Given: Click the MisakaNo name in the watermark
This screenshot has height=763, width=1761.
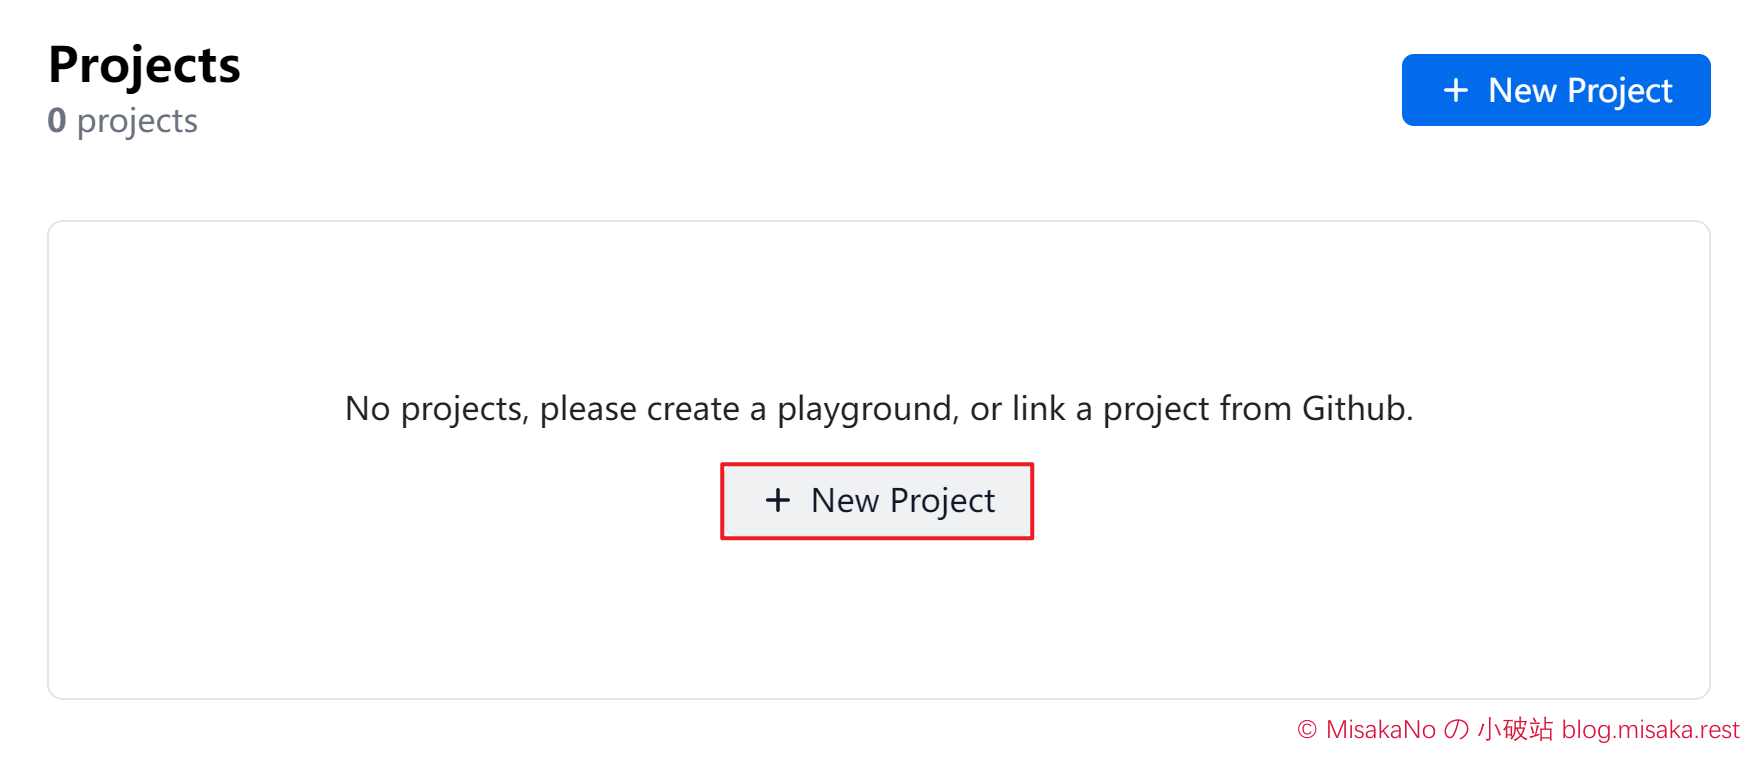Looking at the screenshot, I should tap(1381, 730).
